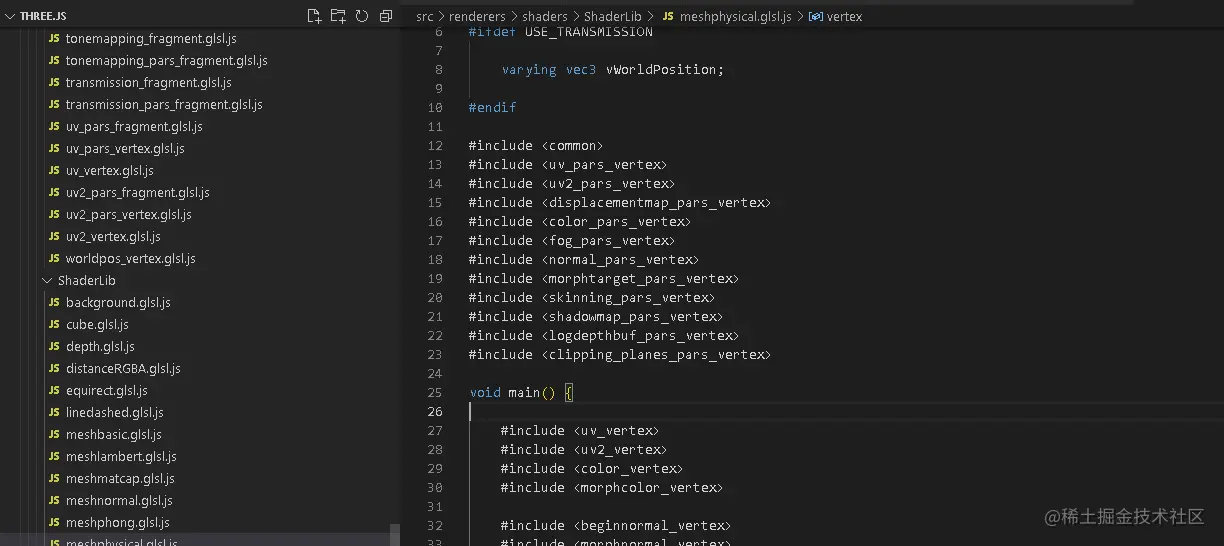Open meshlambert.glsl.js file
1224x546 pixels.
[x=121, y=457]
